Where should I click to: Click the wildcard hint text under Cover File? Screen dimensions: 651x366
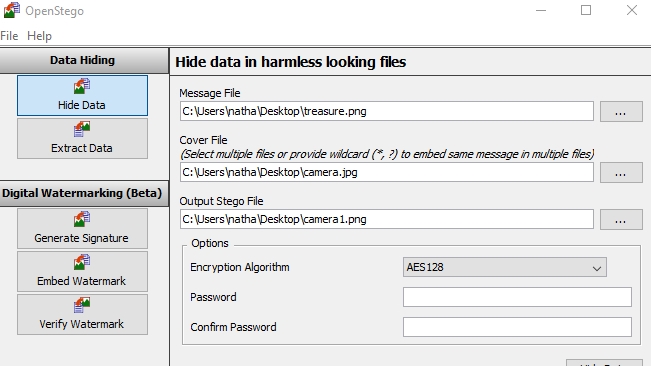pos(387,154)
